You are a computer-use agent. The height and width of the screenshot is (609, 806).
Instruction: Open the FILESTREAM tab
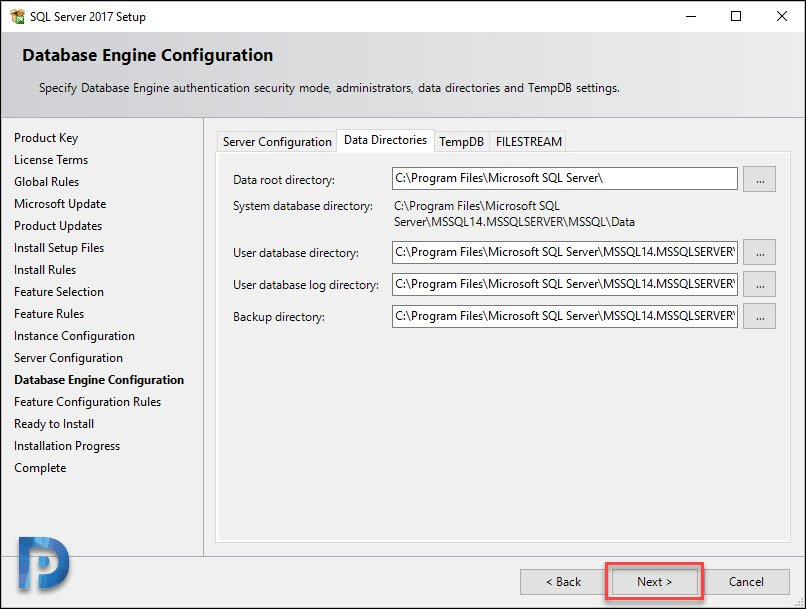[528, 142]
